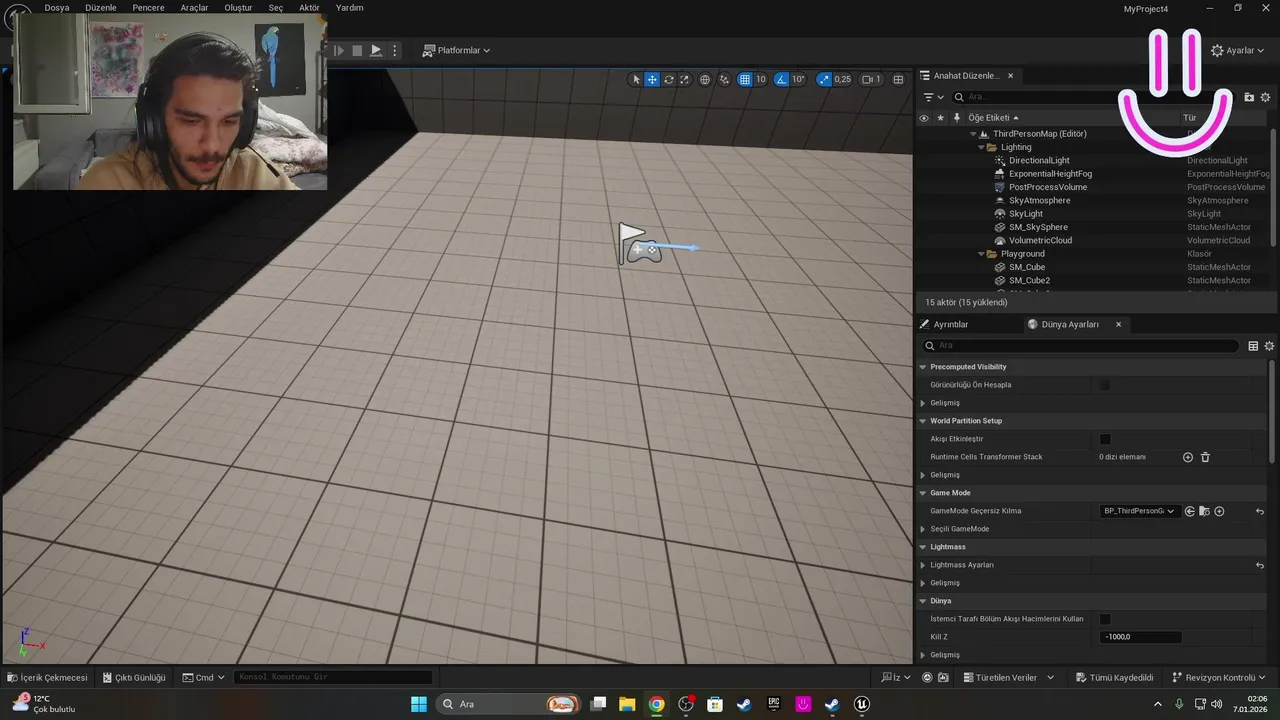Activate the translate move gizmo tool
Image resolution: width=1280 pixels, height=720 pixels.
[652, 79]
